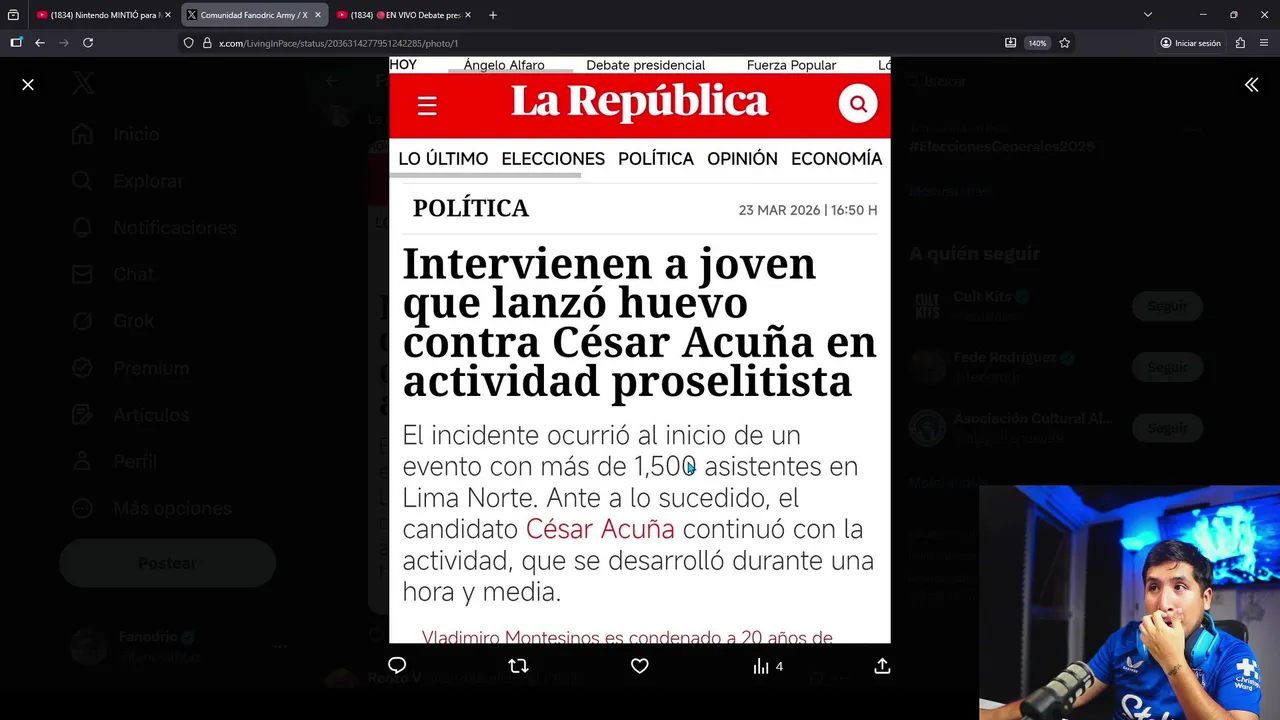Viewport: 1280px width, 720px height.
Task: Share the post with the share icon
Action: [x=882, y=666]
